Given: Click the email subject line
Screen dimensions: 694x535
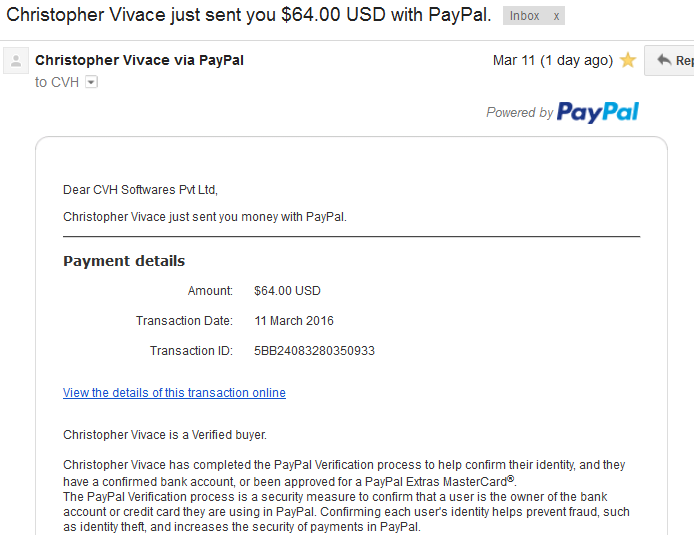Looking at the screenshot, I should coord(249,15).
